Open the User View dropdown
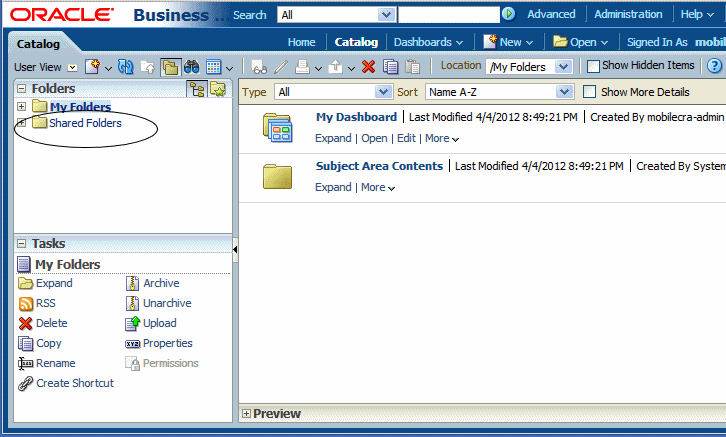The height and width of the screenshot is (437, 726). pyautogui.click(x=73, y=68)
